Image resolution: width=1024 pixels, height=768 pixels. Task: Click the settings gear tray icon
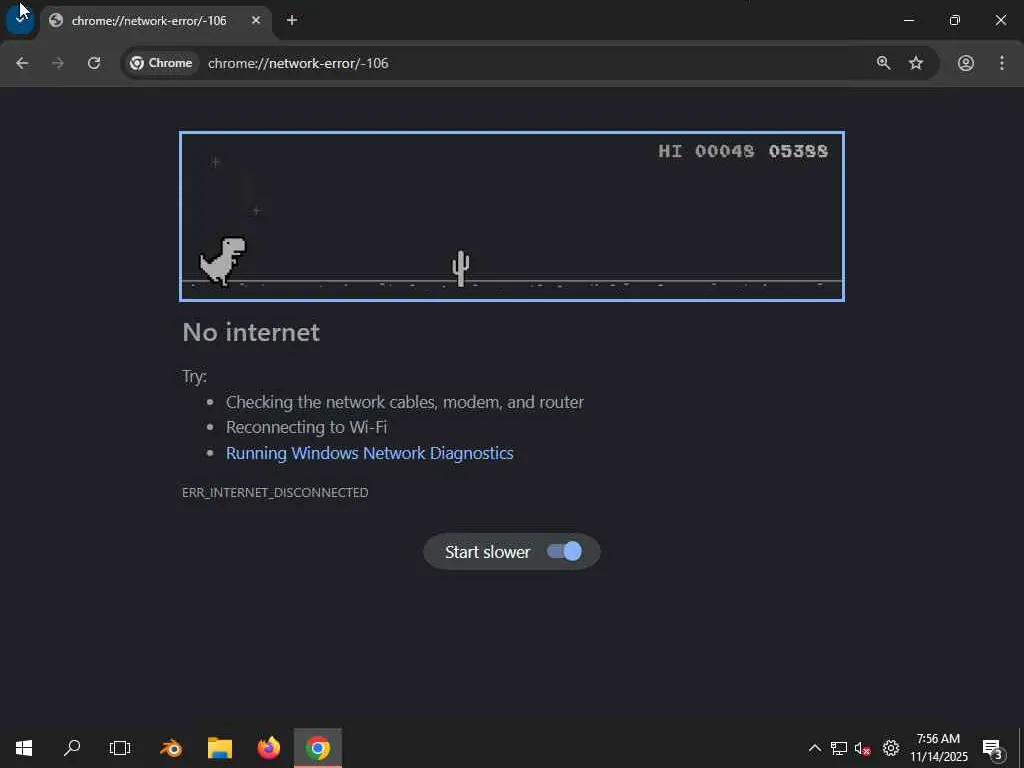(x=891, y=748)
